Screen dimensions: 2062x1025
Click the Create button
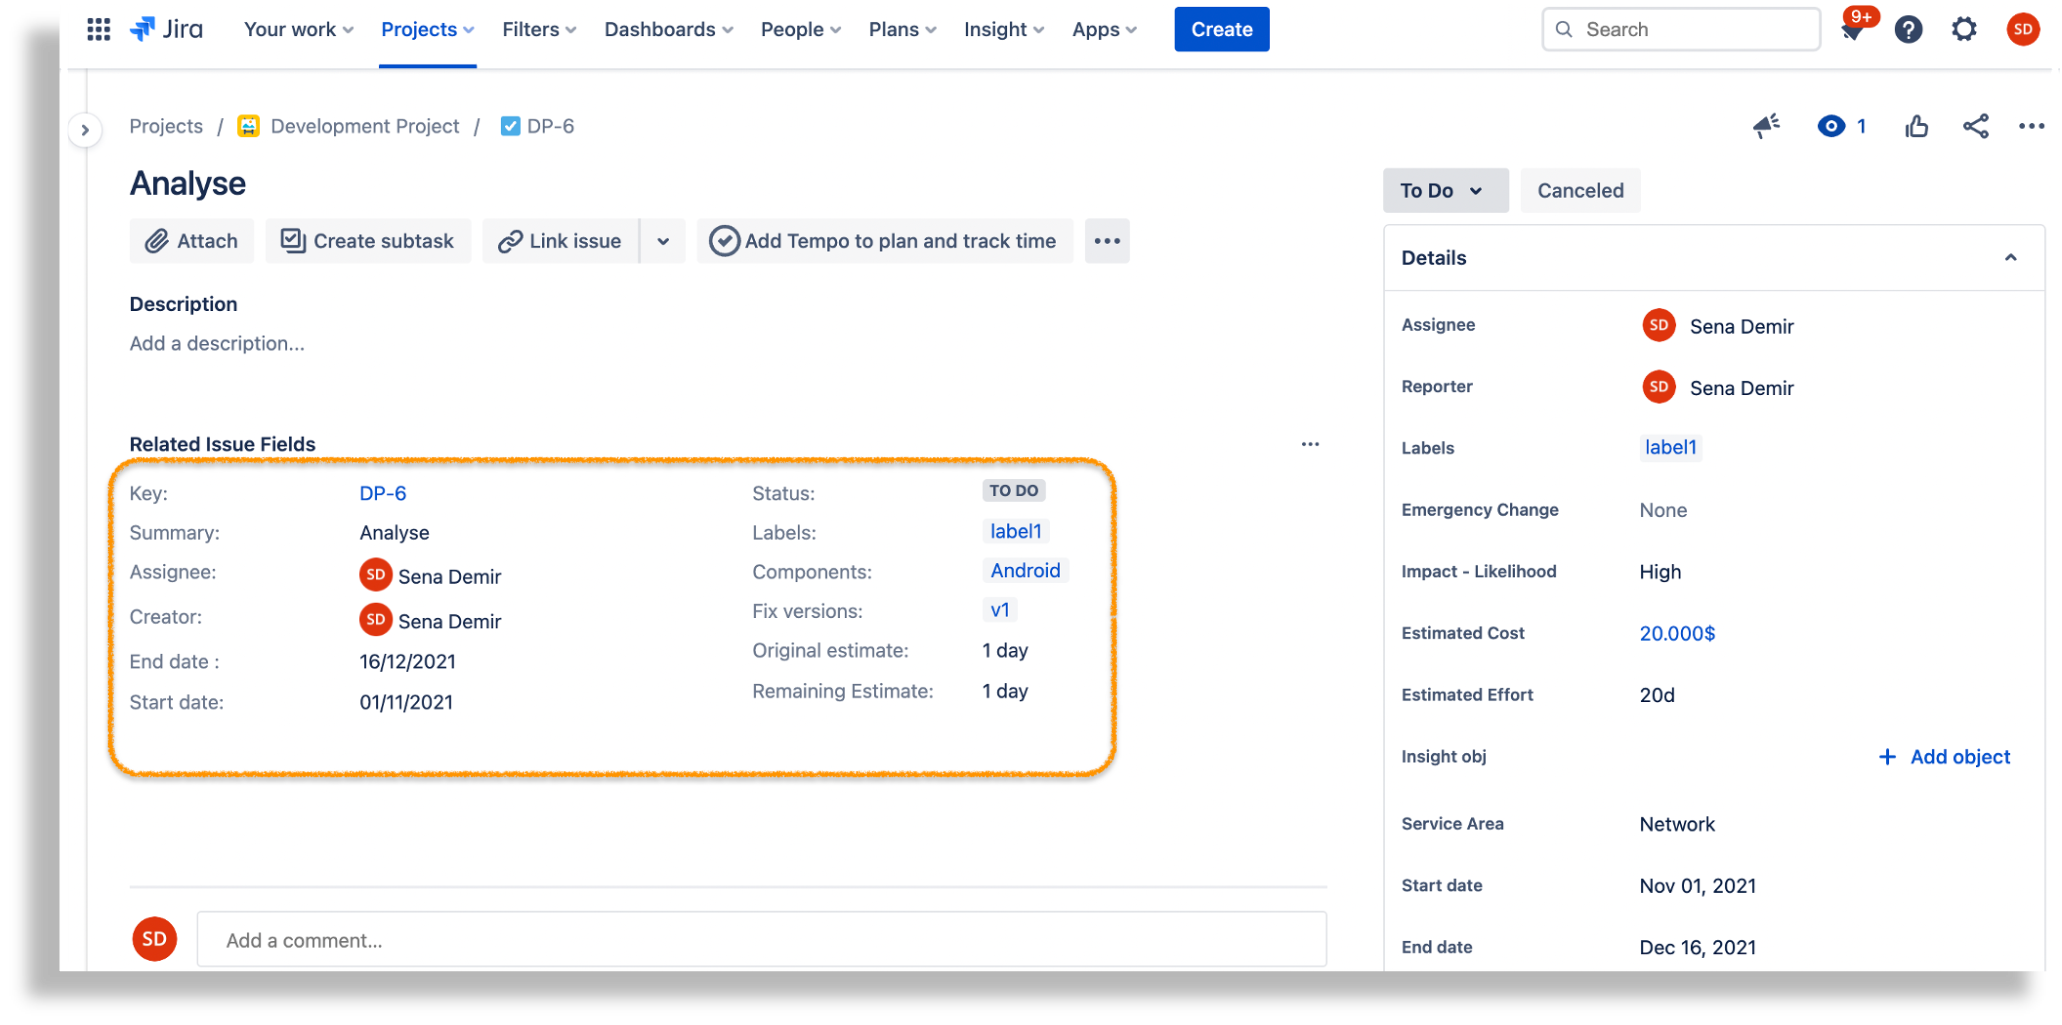click(x=1221, y=29)
